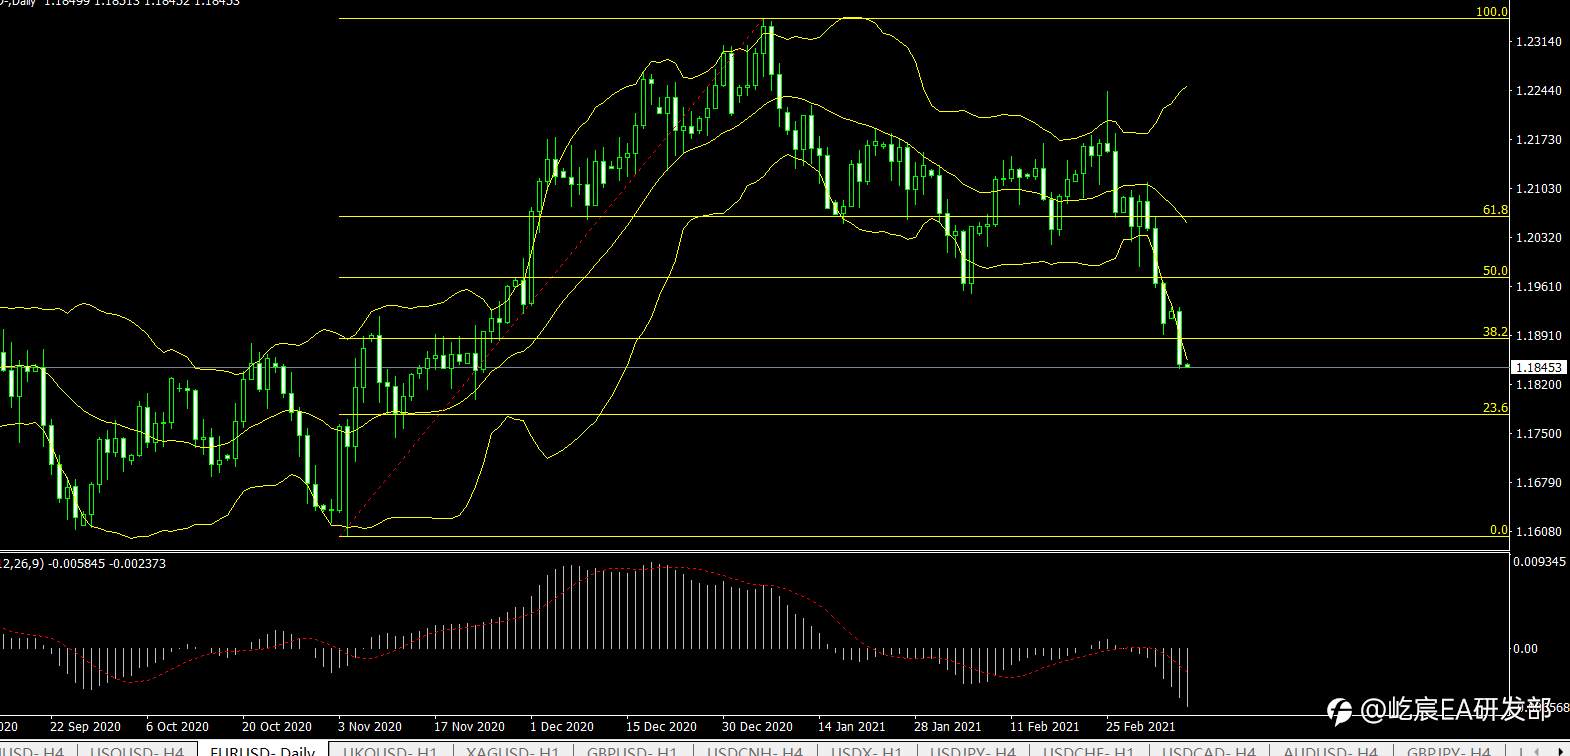This screenshot has height=756, width=1570.
Task: Click the 3 Nov 2020 date label
Action: point(369,727)
